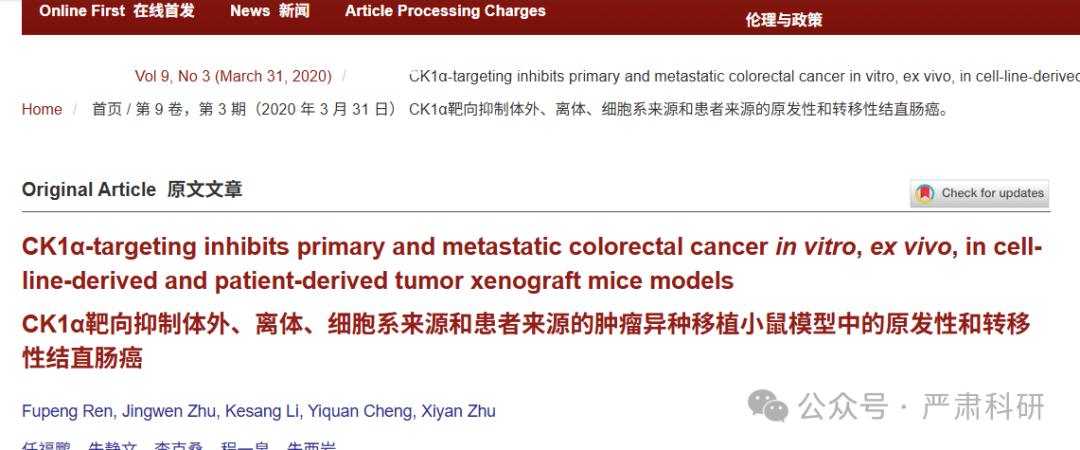Open the News menu item

pos(270,11)
